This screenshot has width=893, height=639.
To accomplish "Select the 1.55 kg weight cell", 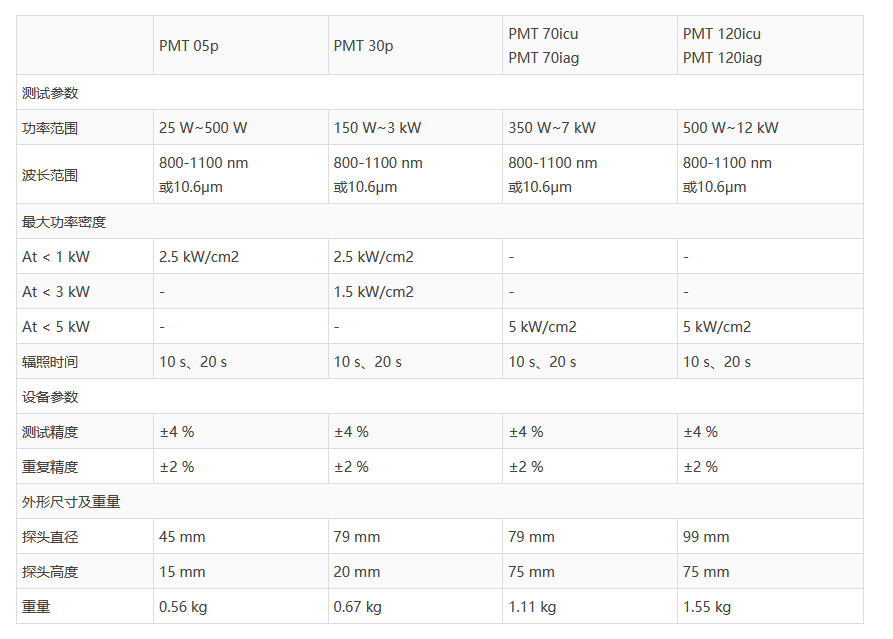I will (x=707, y=607).
